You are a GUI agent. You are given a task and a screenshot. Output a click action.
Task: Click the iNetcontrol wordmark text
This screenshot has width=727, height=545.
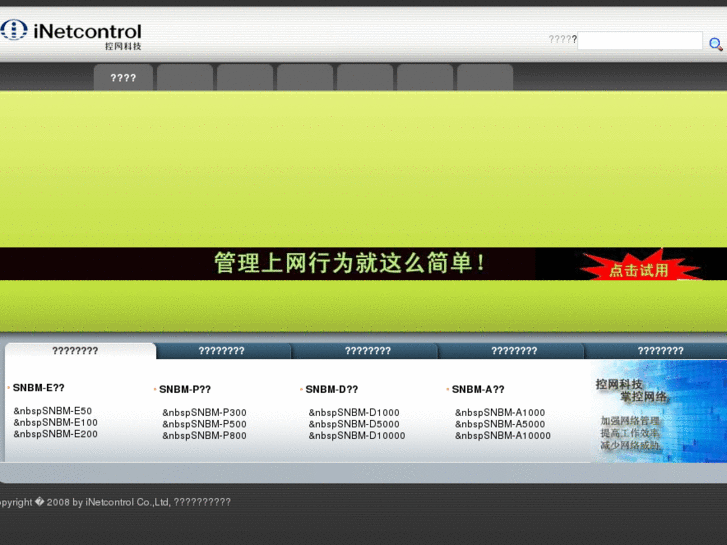(88, 32)
